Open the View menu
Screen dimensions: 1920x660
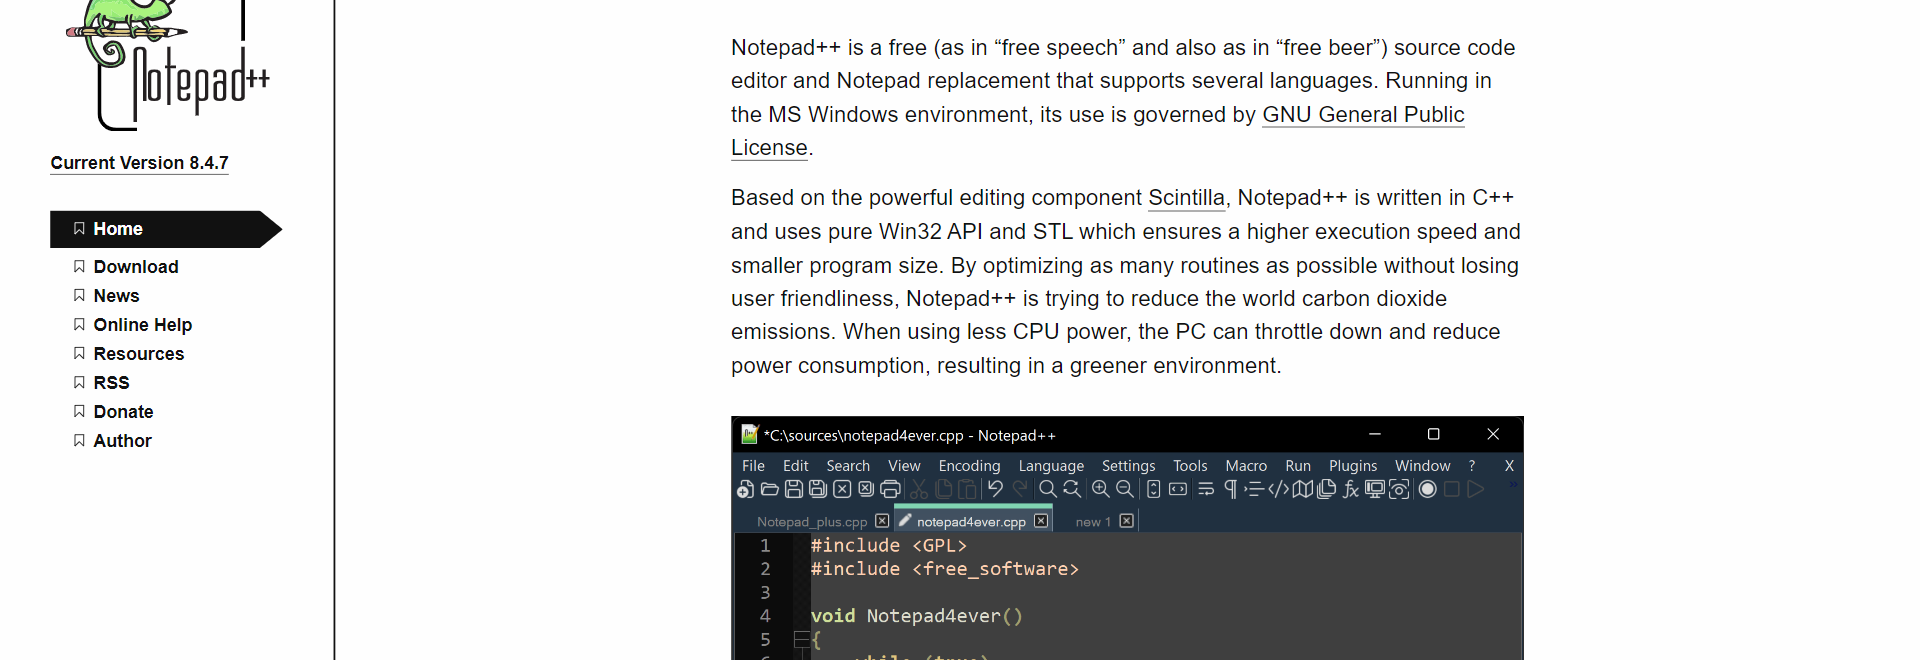point(904,465)
